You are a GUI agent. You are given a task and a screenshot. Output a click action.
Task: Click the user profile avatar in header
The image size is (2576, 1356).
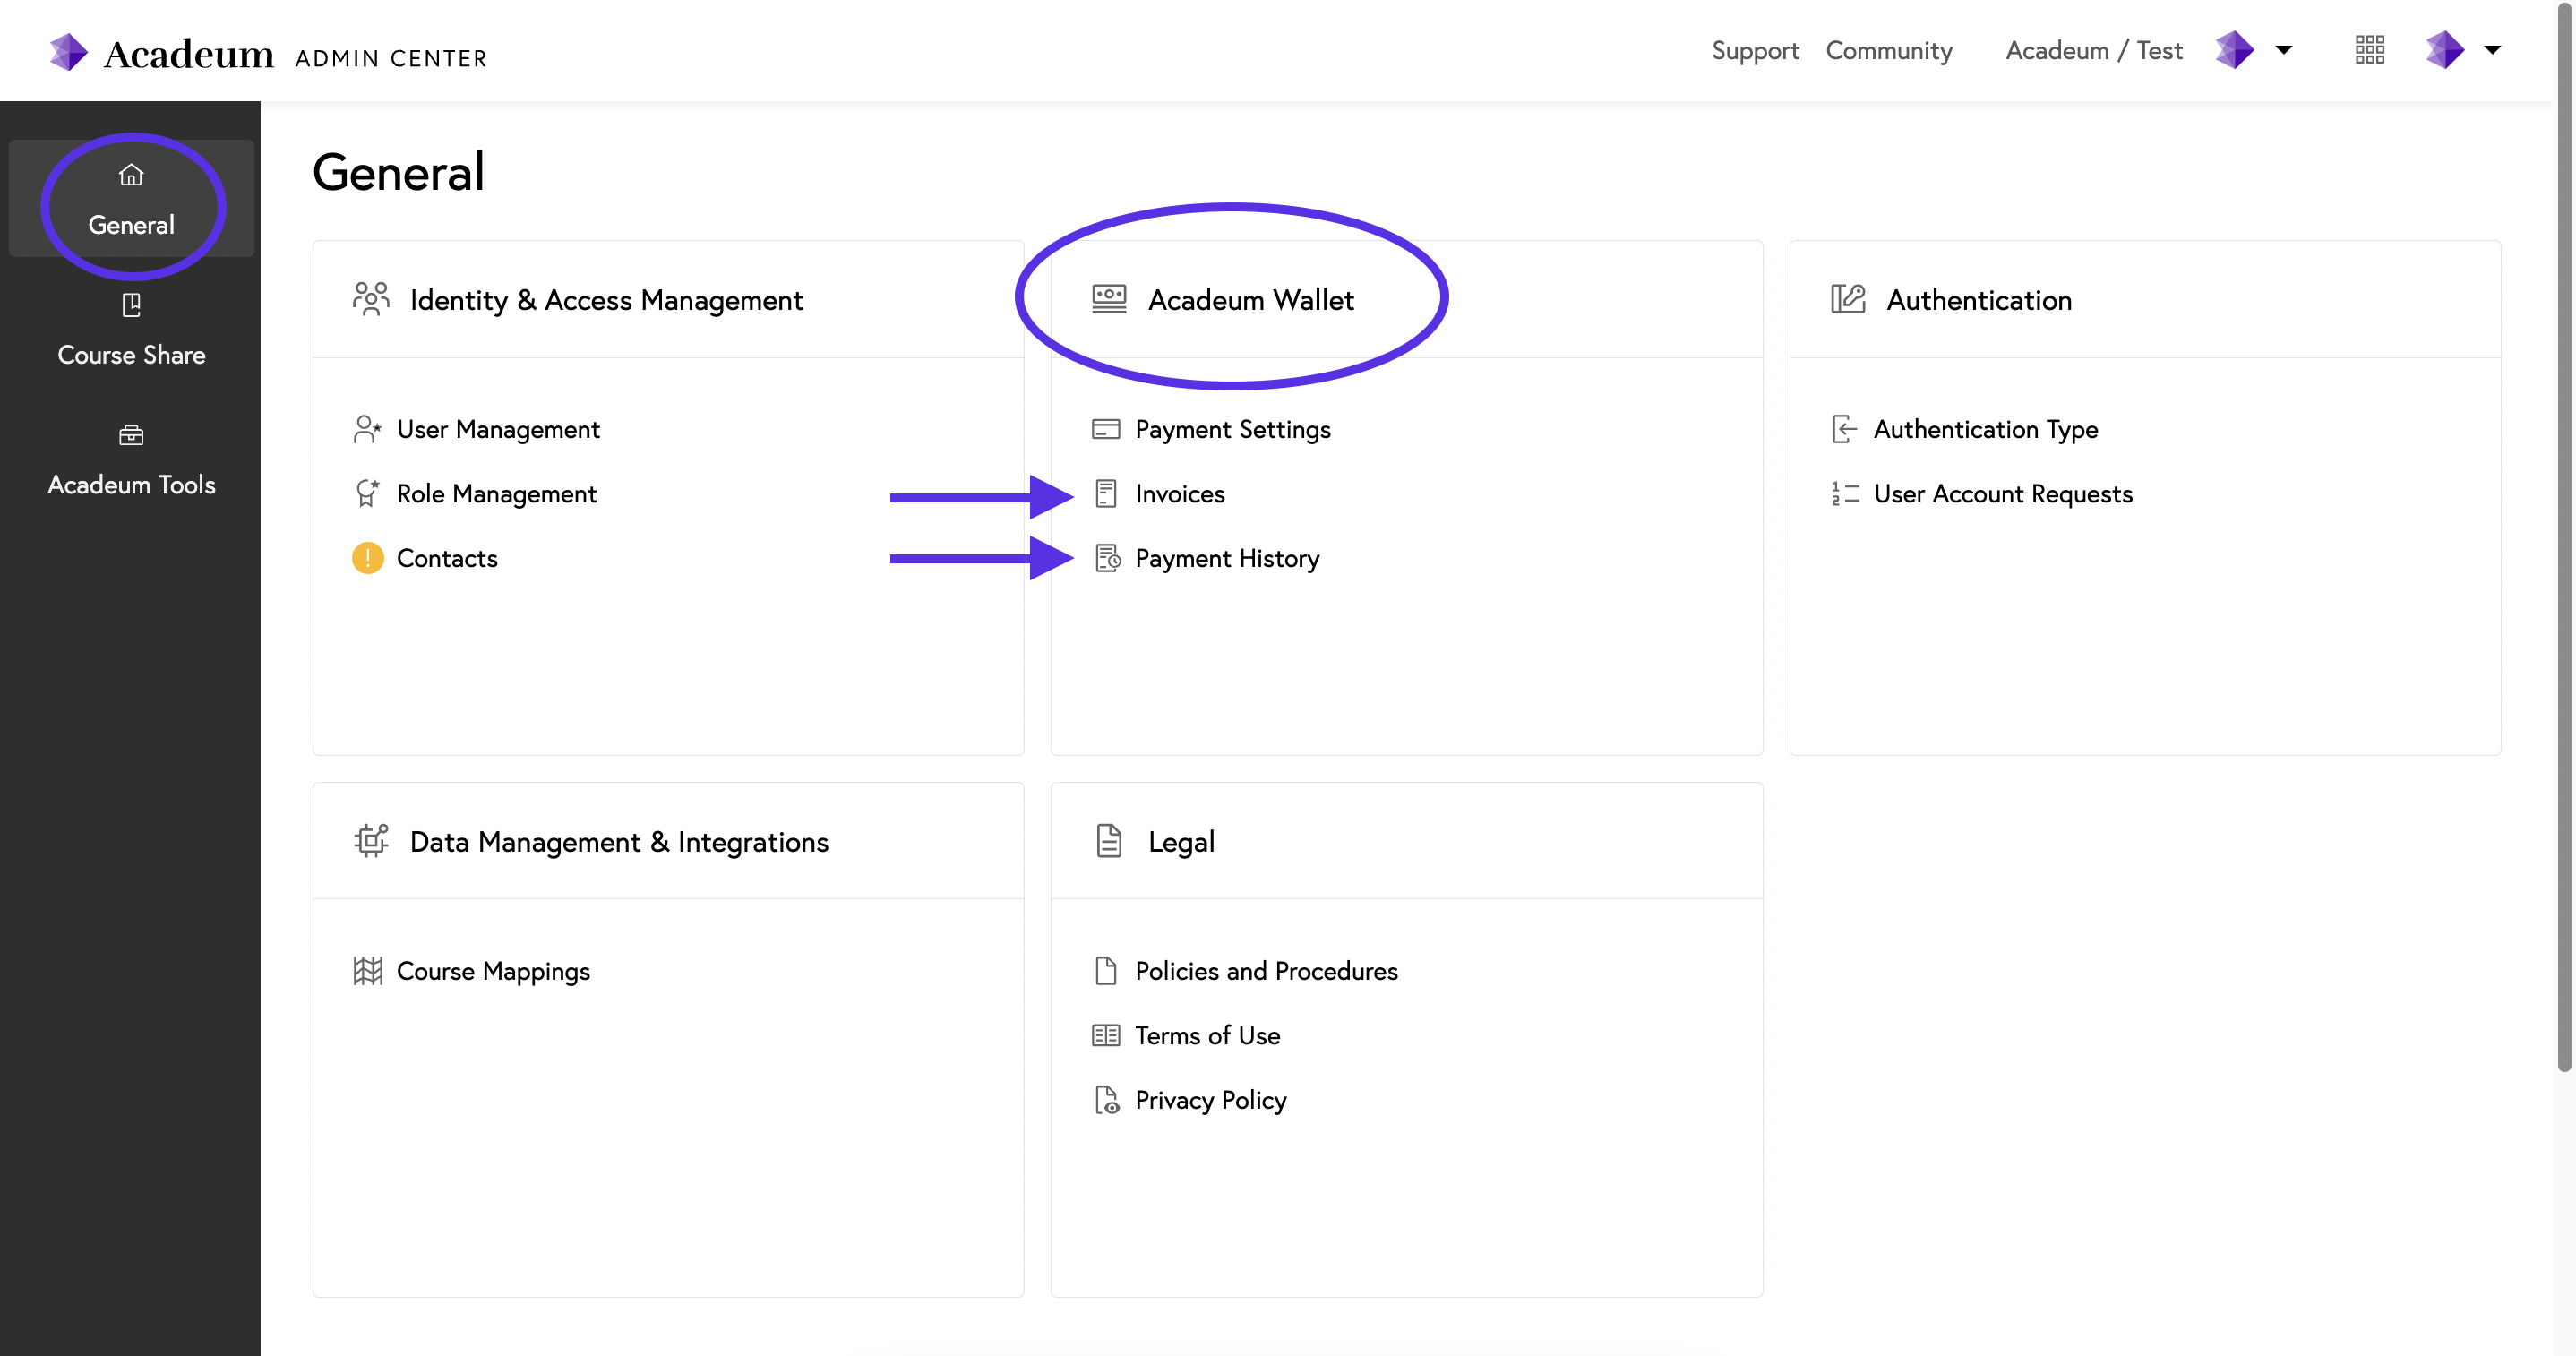(2444, 49)
